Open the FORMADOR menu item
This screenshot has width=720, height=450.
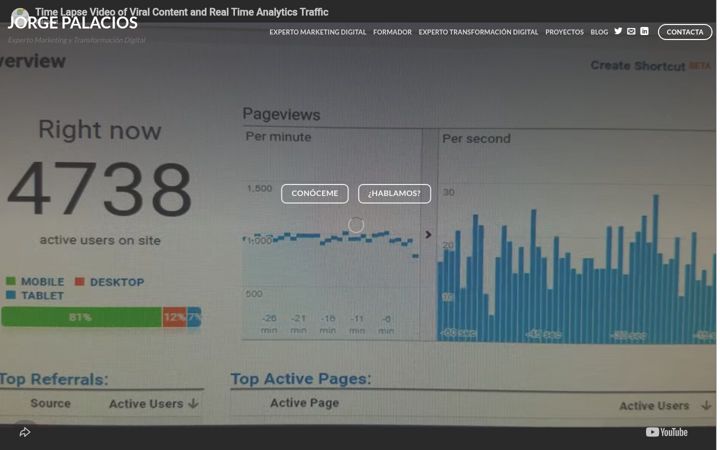pos(392,32)
